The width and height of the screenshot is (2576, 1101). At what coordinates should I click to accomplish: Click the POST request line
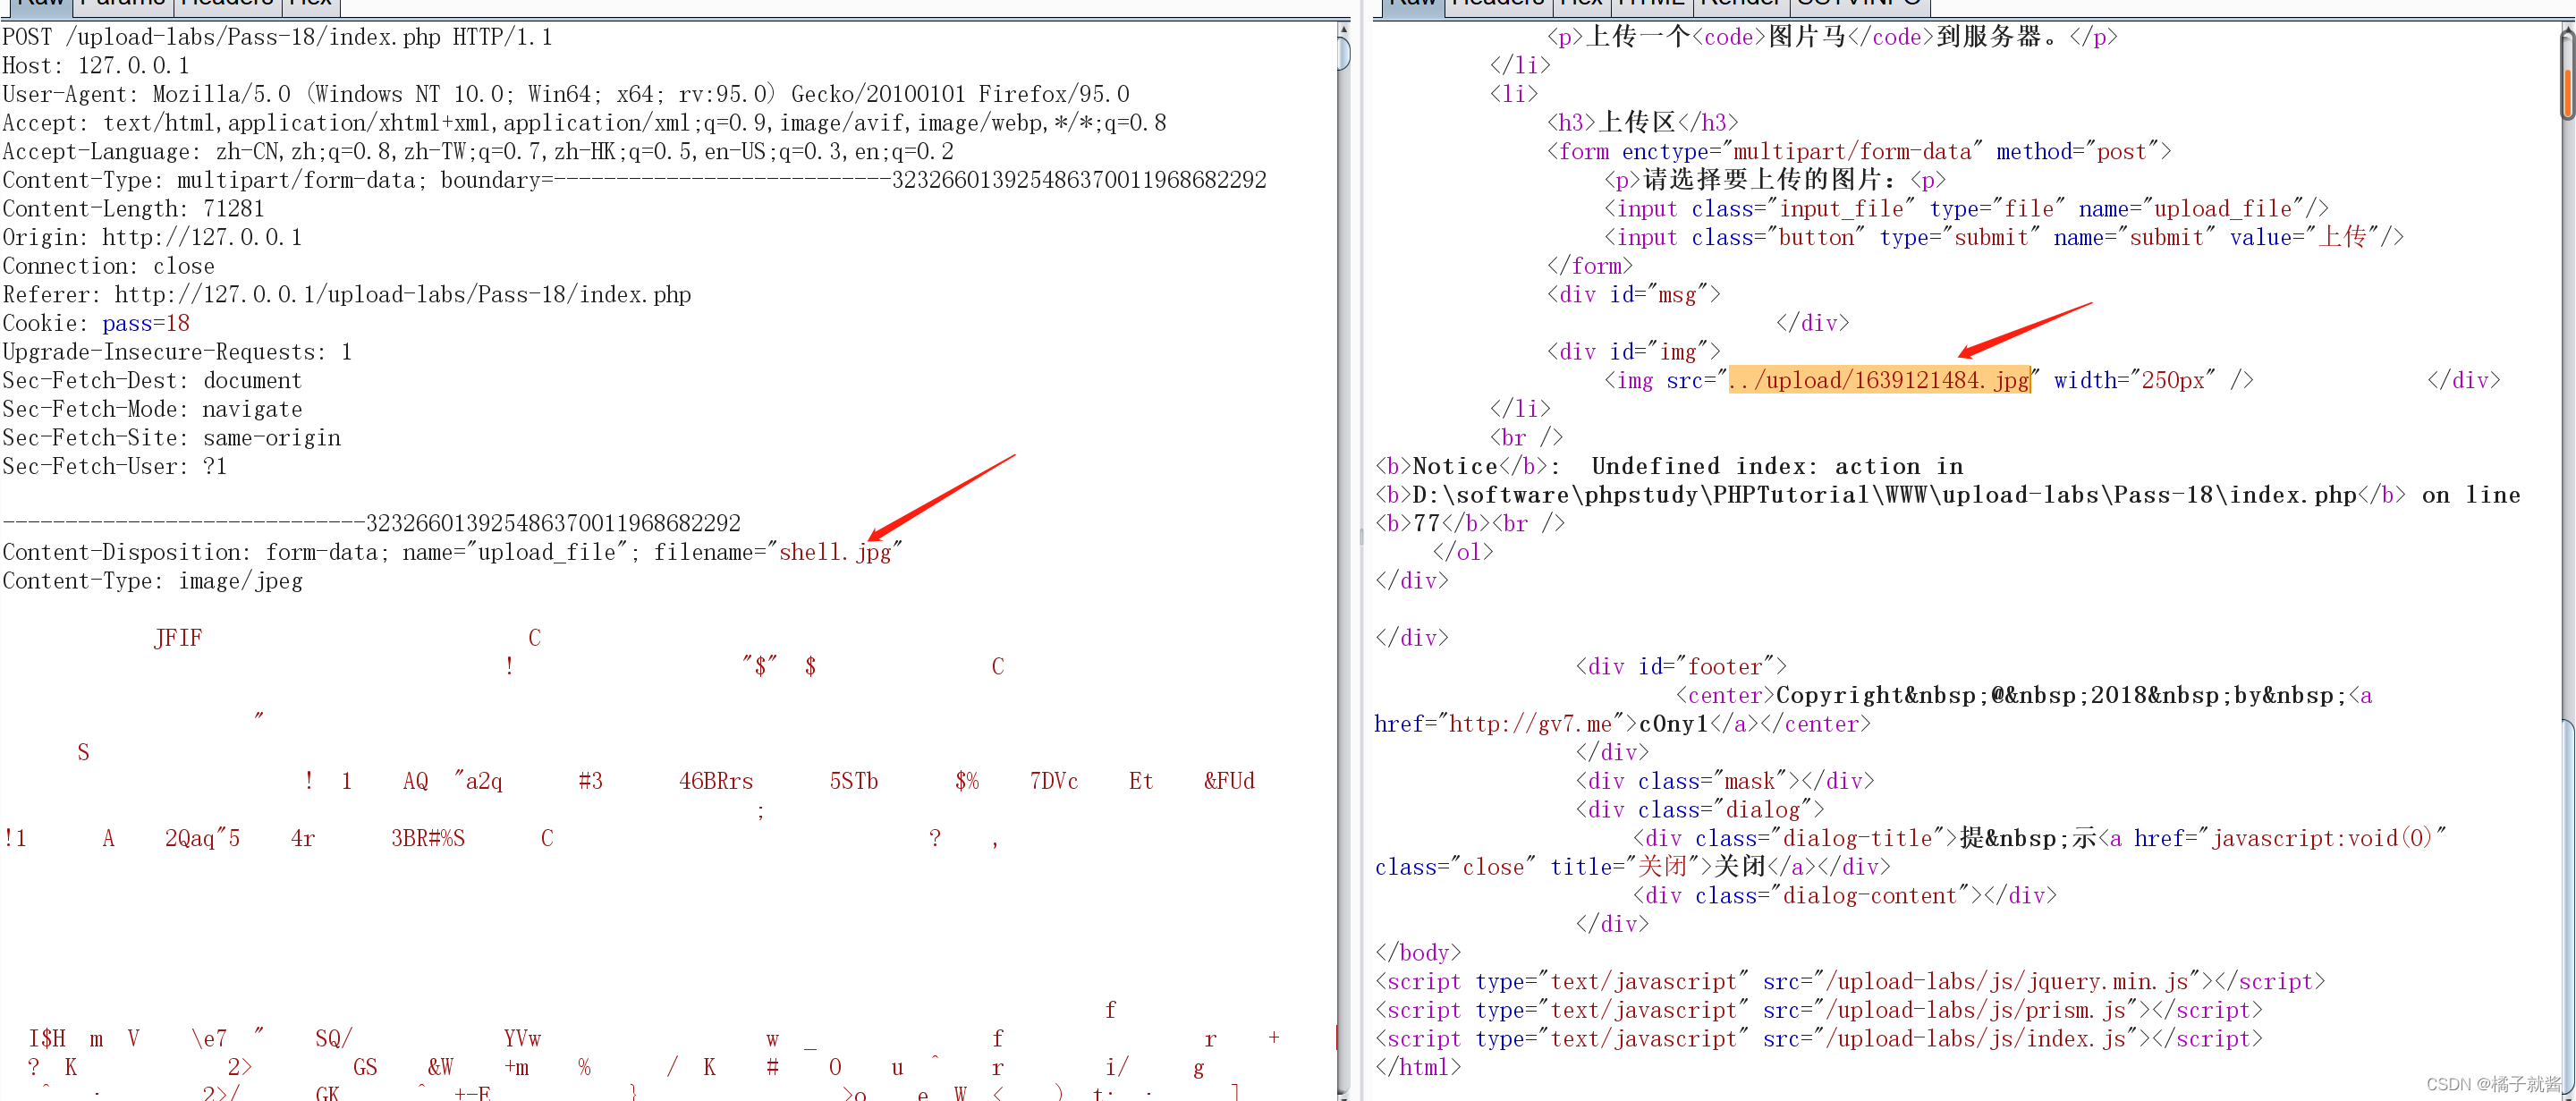point(277,38)
